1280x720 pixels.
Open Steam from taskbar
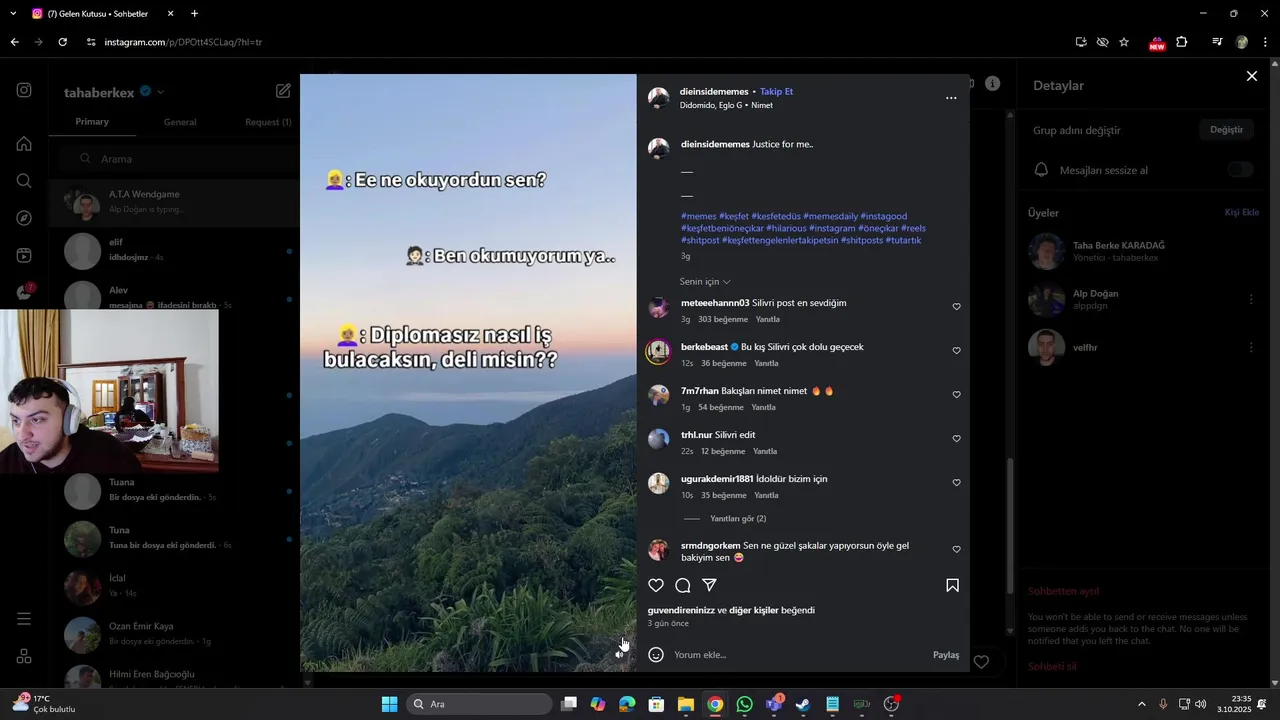click(x=803, y=704)
